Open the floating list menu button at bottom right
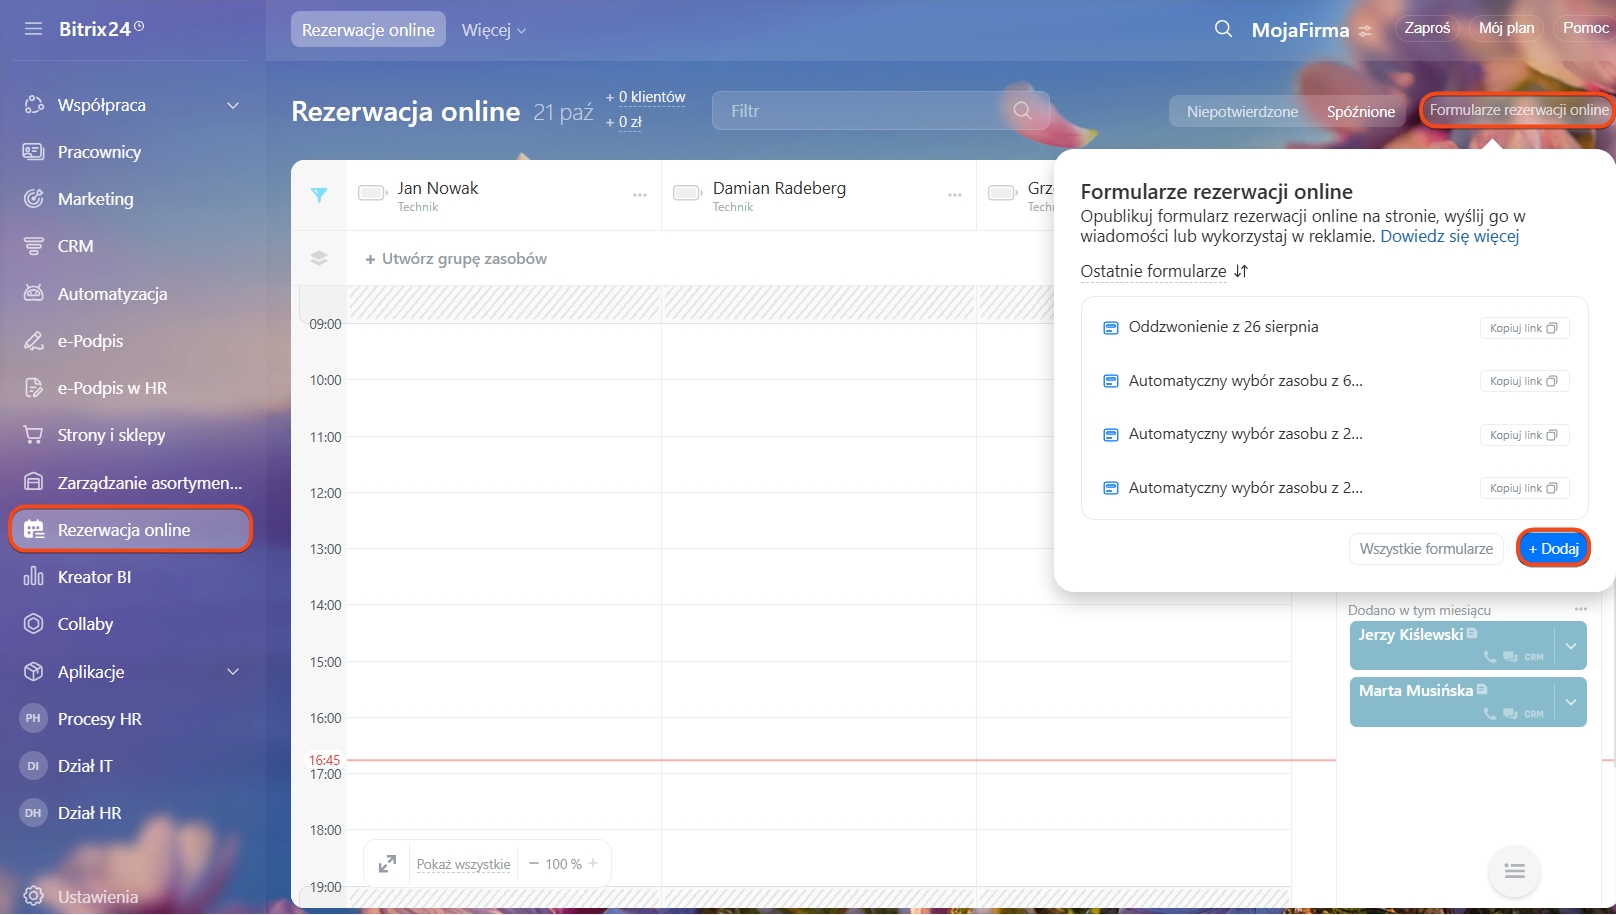 1514,871
